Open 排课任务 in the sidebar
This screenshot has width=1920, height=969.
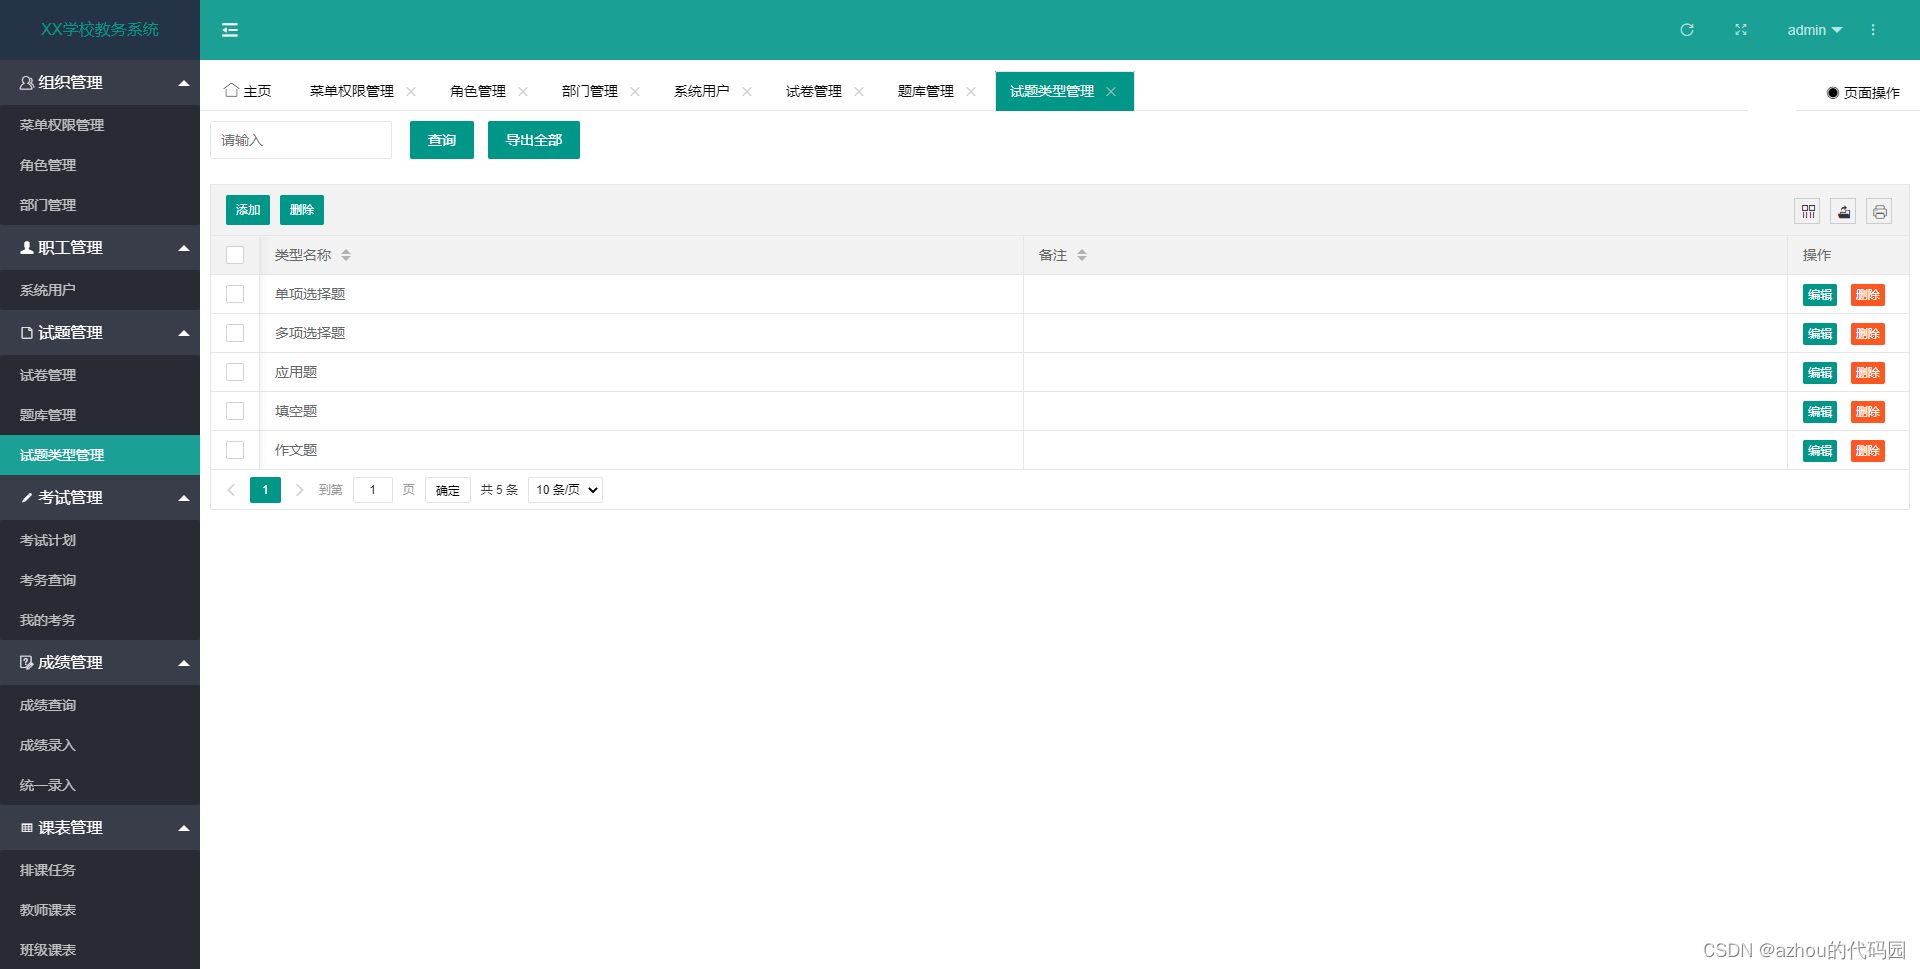pyautogui.click(x=100, y=870)
